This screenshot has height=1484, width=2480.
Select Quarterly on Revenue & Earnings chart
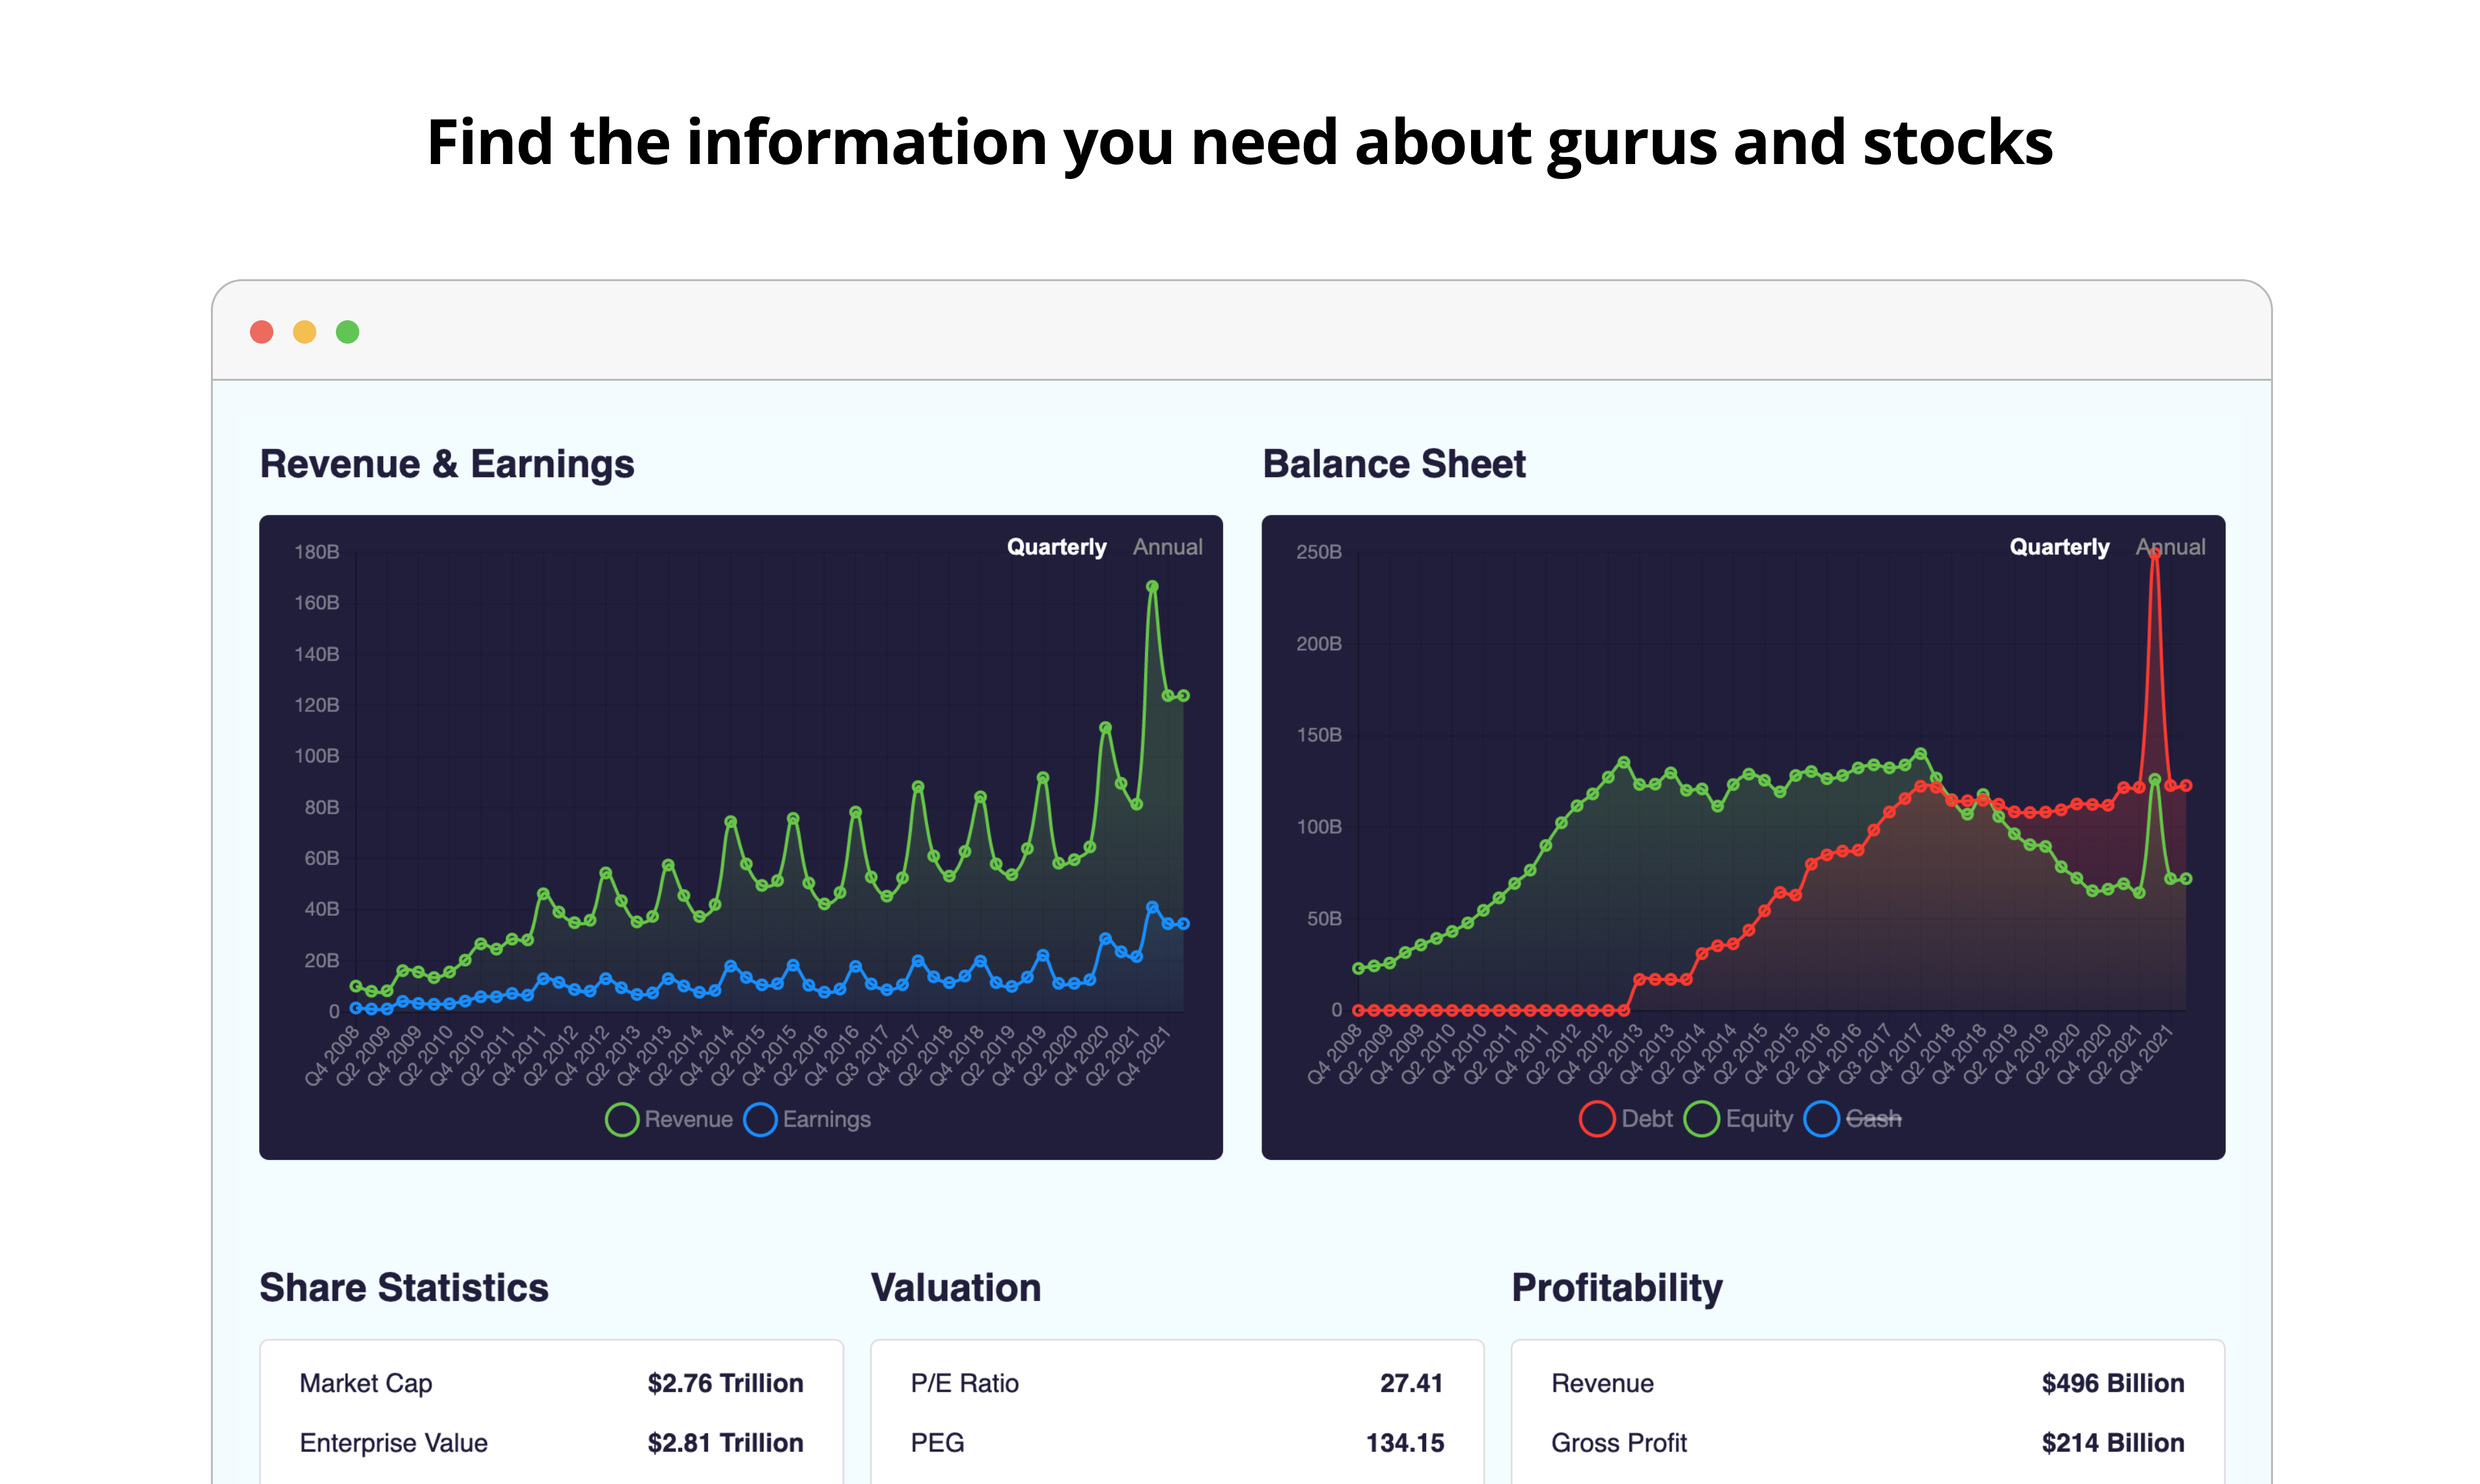(1056, 547)
